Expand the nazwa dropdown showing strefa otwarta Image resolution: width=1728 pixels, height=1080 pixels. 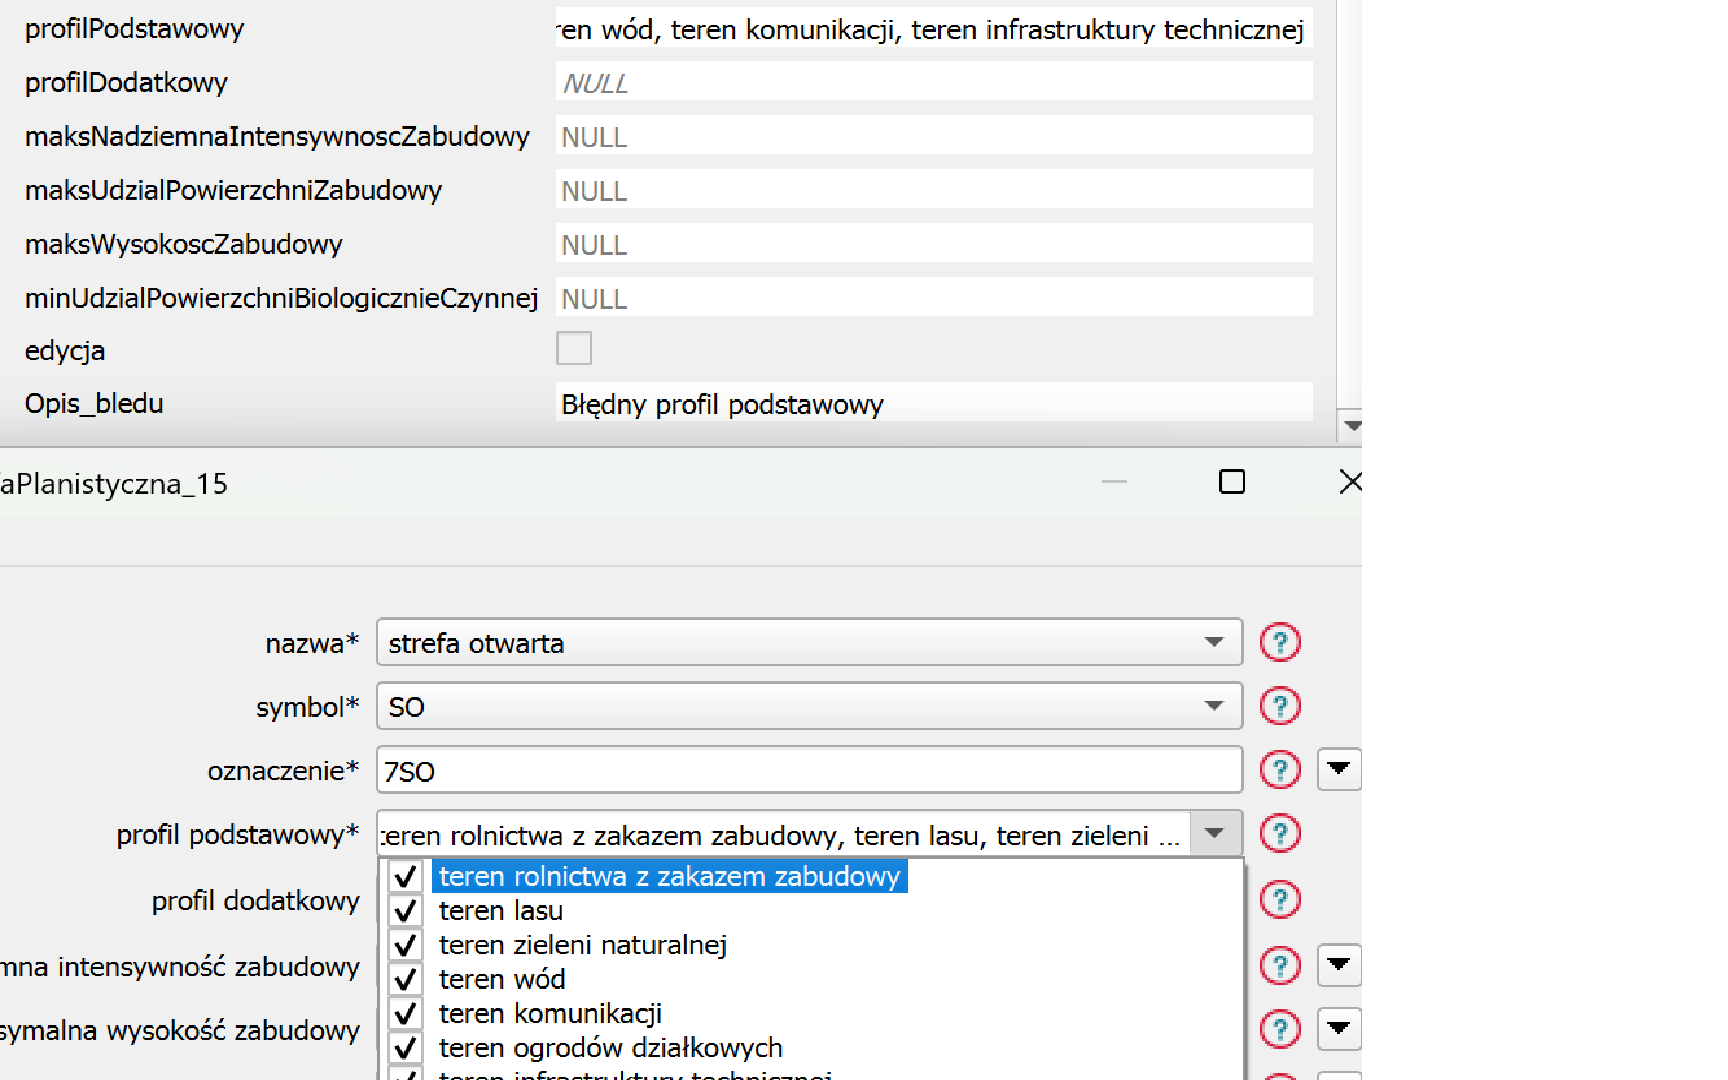coord(1213,642)
